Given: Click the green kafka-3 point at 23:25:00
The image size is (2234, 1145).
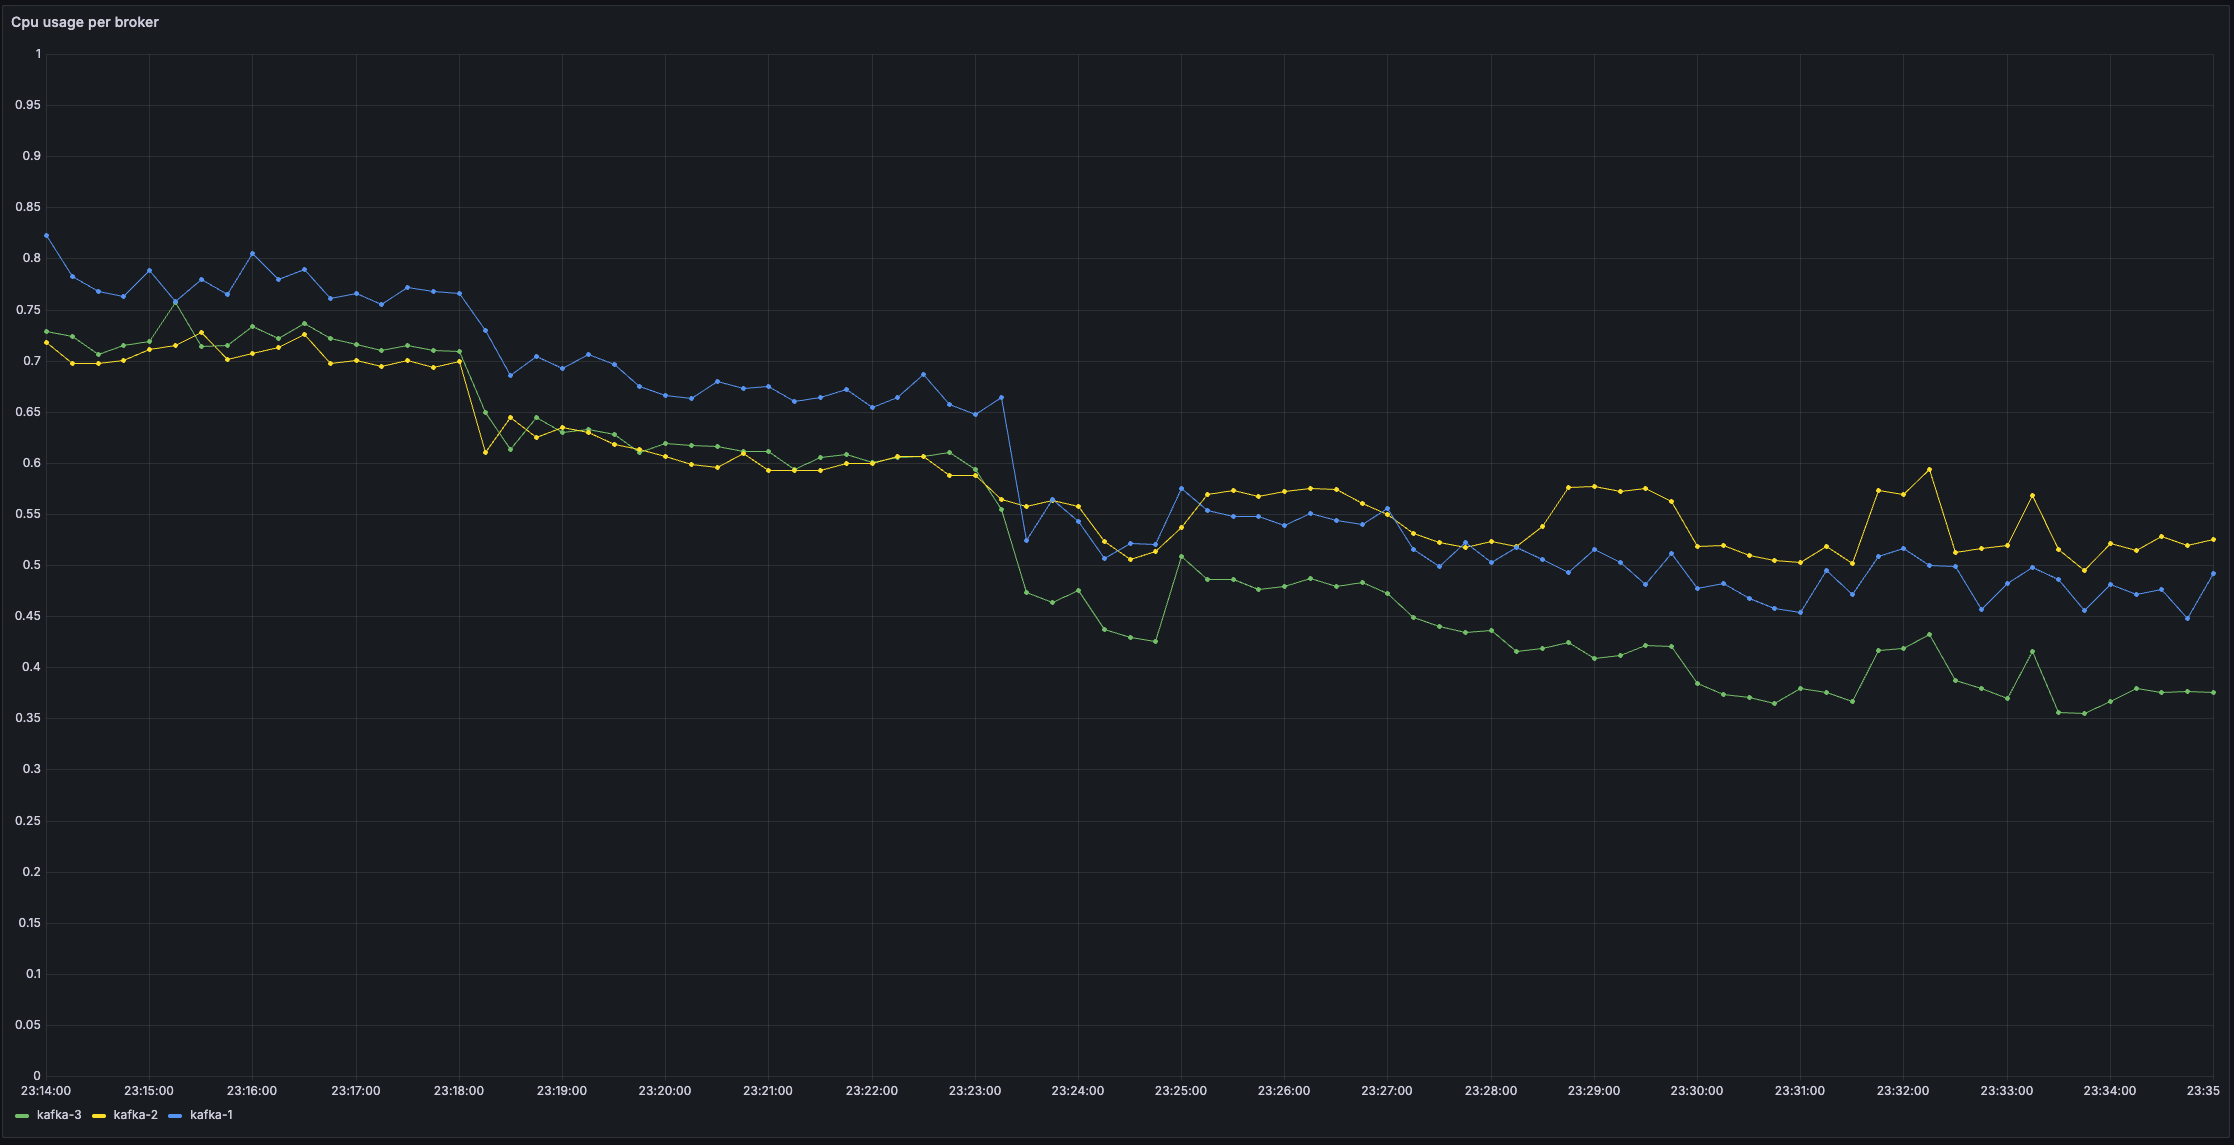Looking at the screenshot, I should (x=1181, y=556).
